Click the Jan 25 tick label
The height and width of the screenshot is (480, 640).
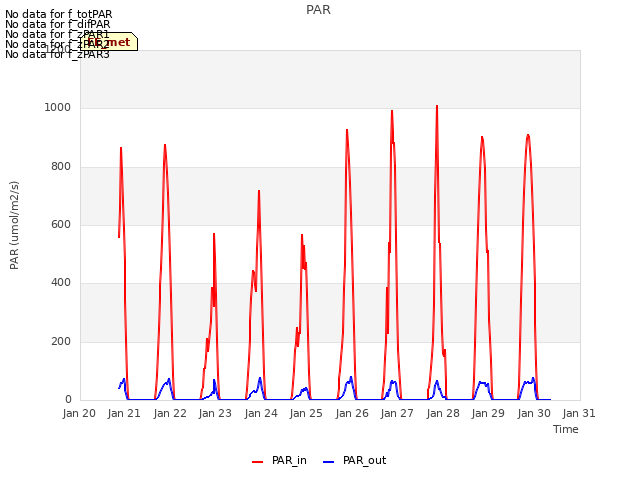(x=306, y=413)
